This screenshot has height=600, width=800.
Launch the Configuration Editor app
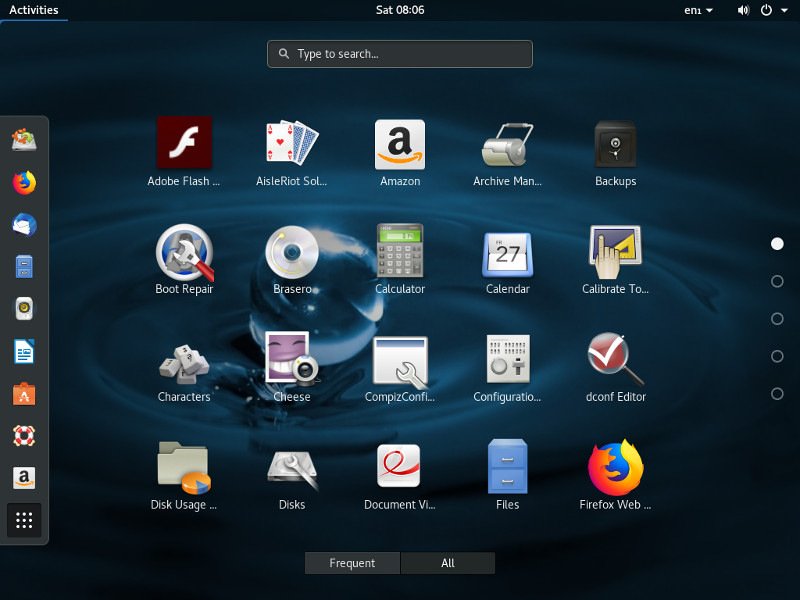coord(507,367)
